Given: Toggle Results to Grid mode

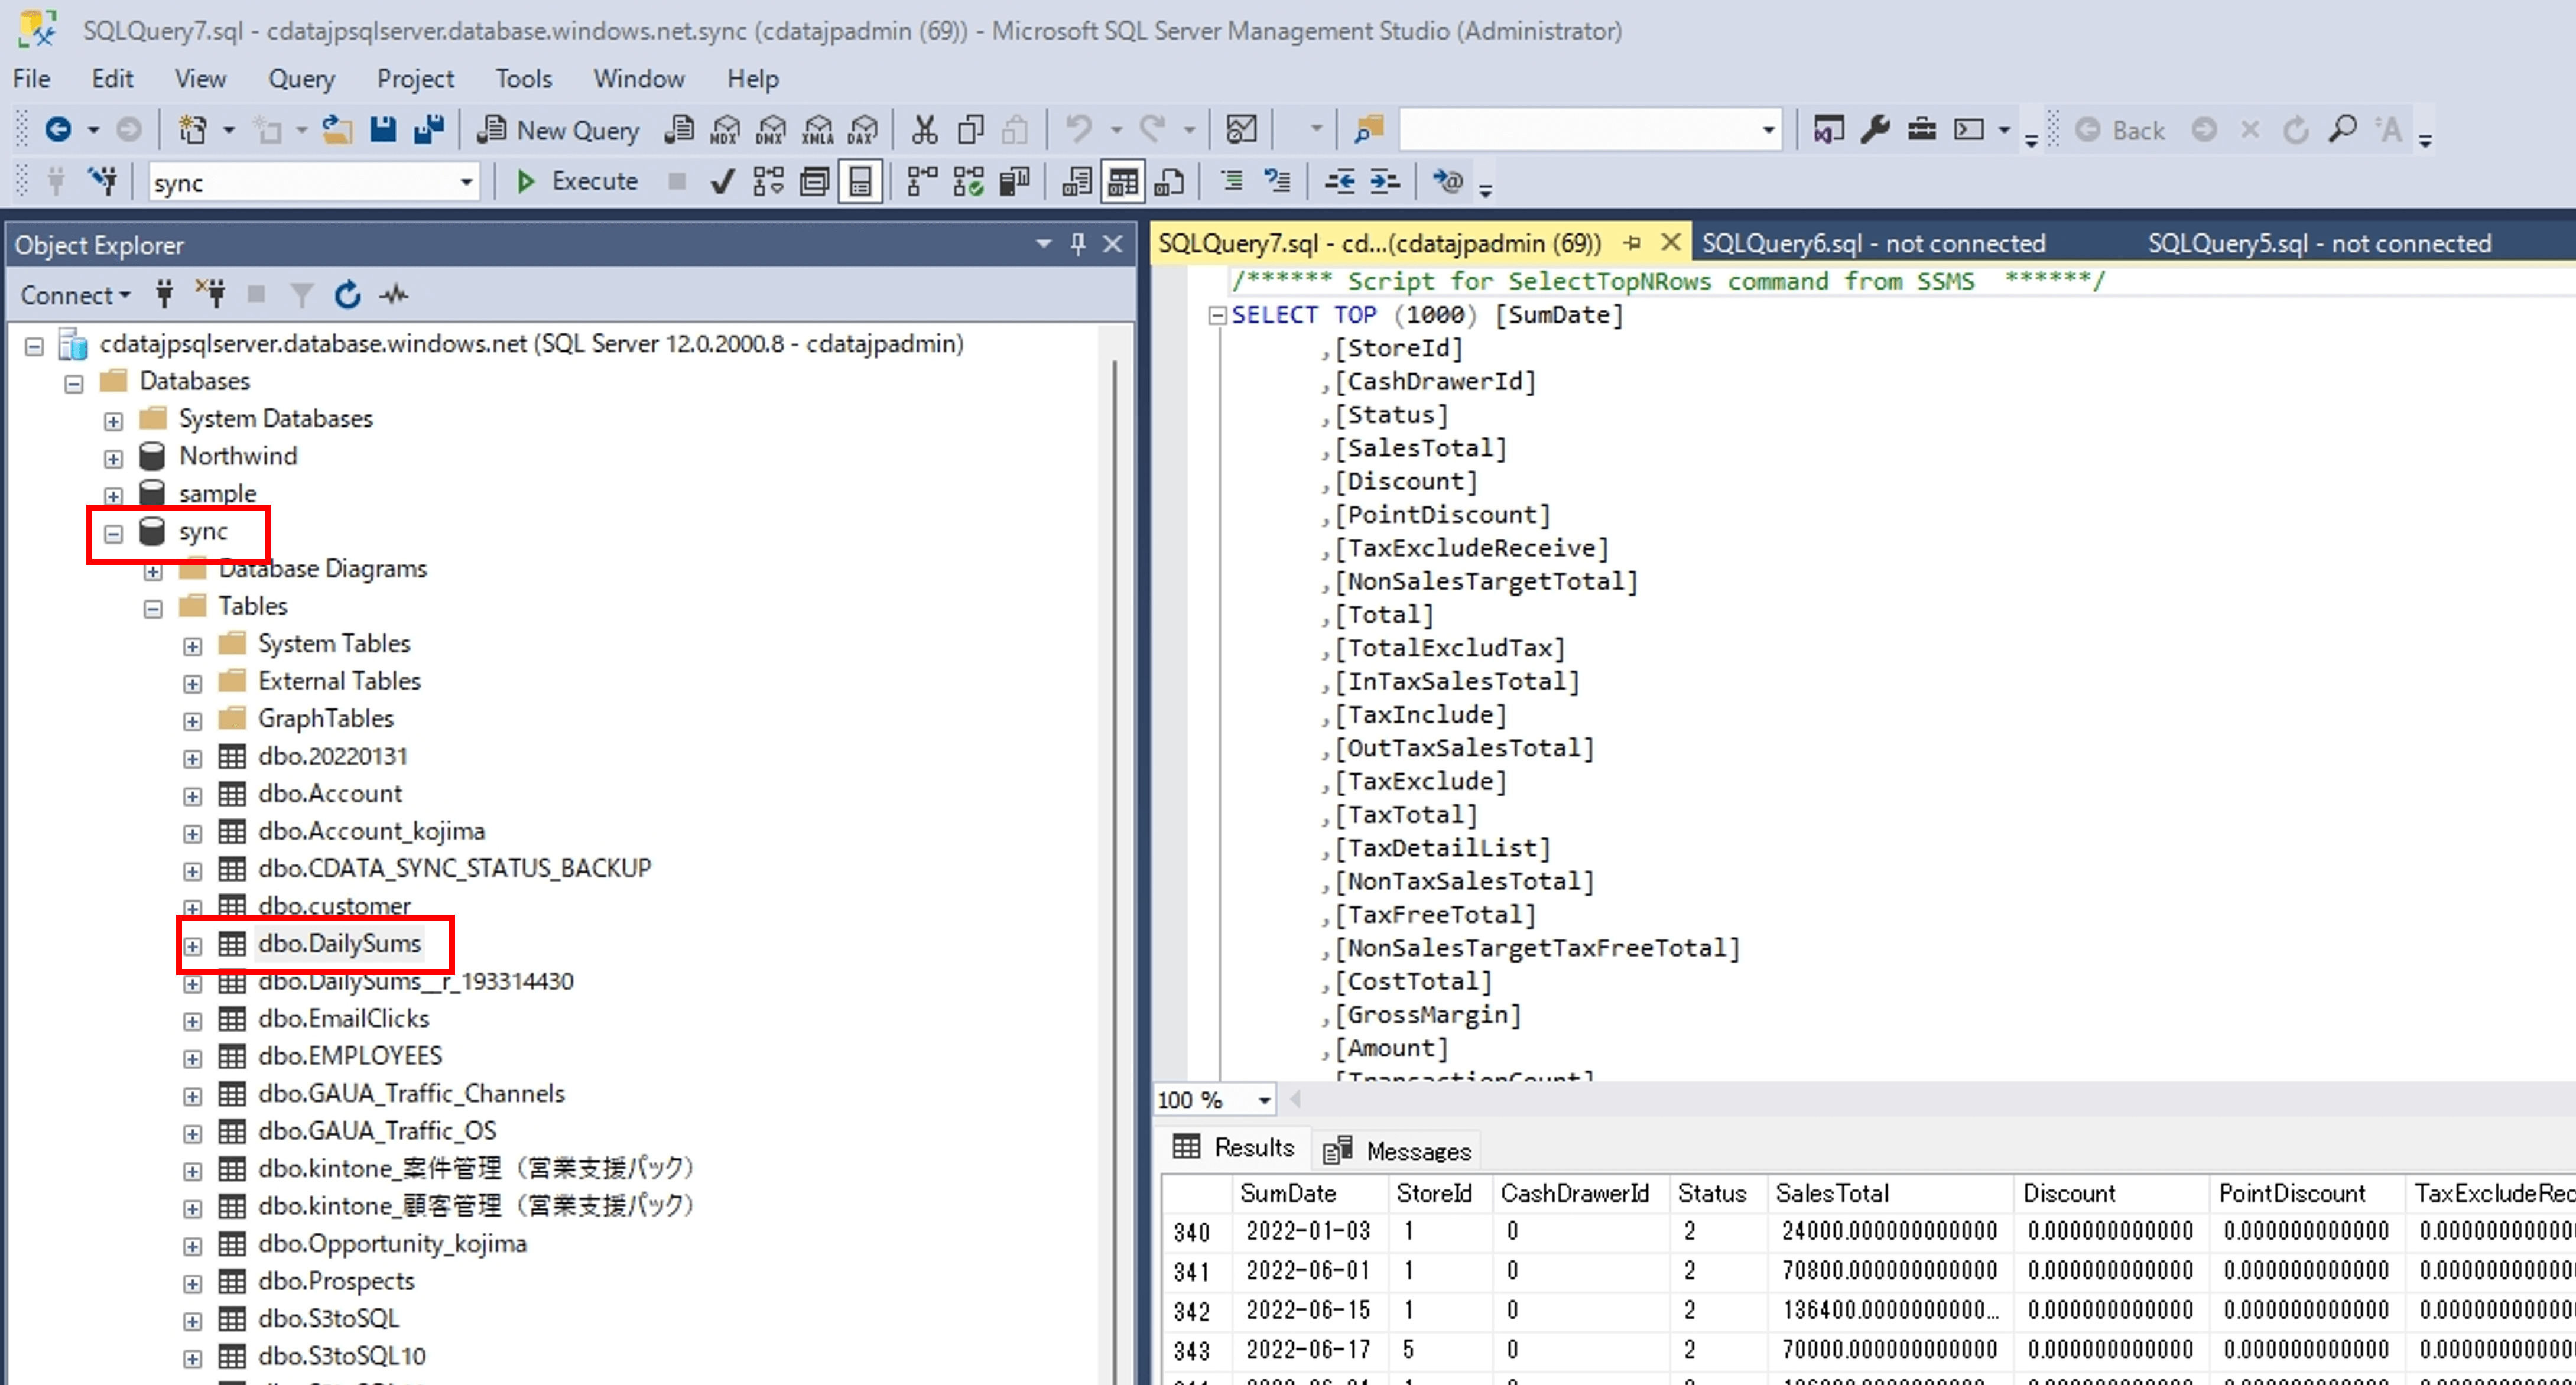Looking at the screenshot, I should point(1123,182).
